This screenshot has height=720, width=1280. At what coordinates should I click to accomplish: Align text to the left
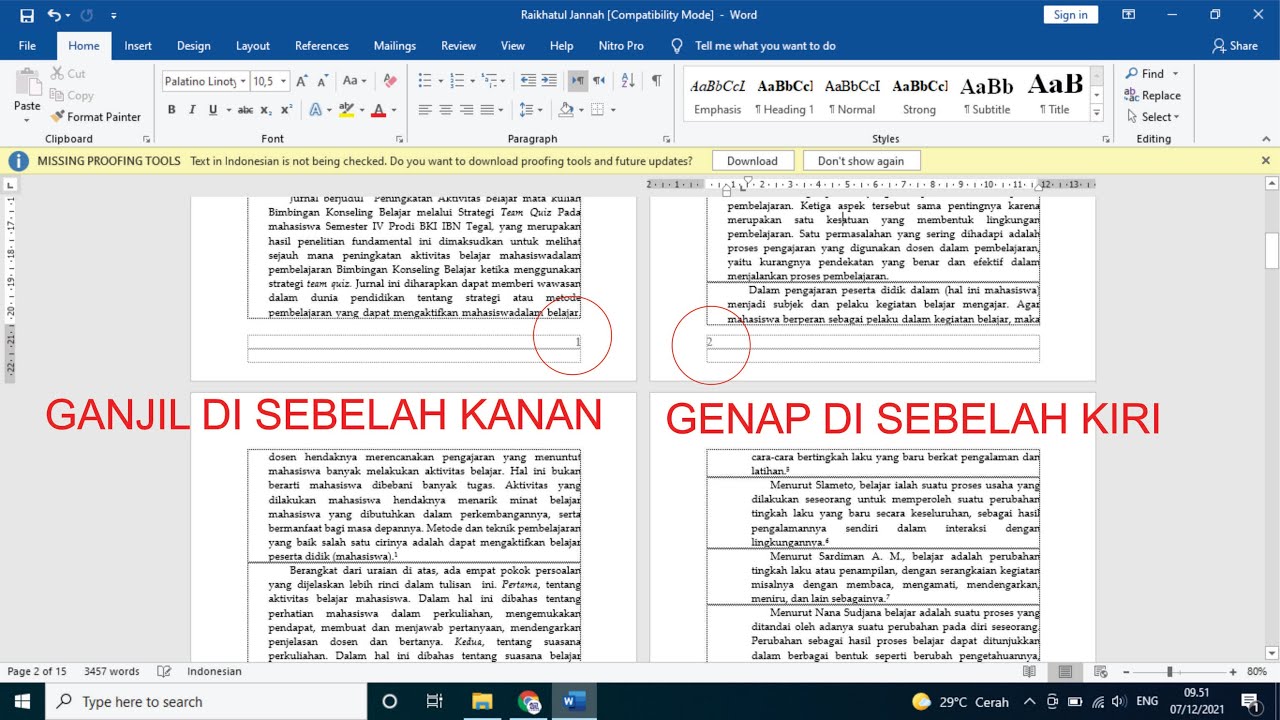[x=424, y=110]
